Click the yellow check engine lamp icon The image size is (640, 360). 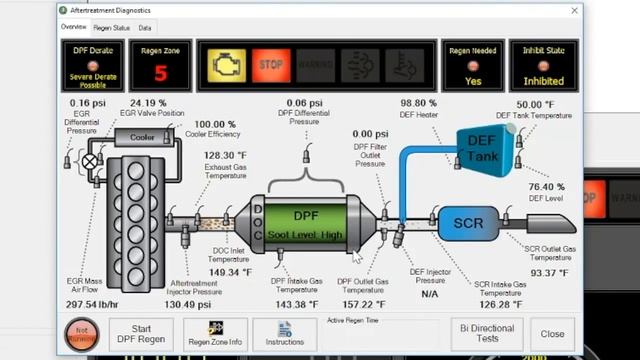pos(227,66)
